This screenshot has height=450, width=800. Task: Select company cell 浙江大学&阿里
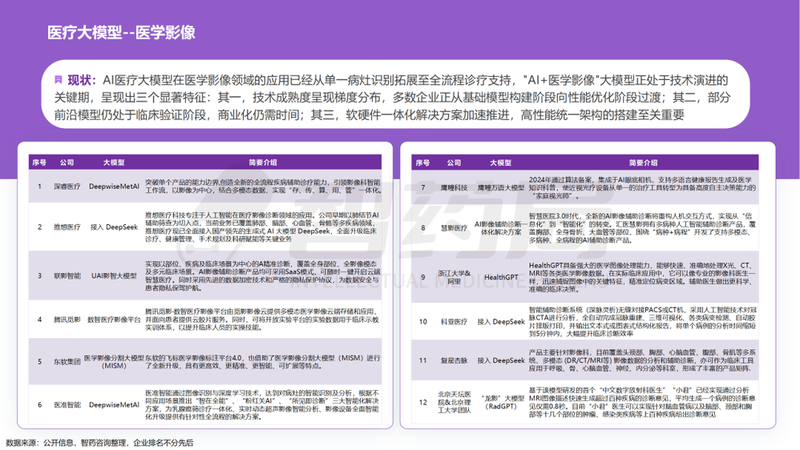click(454, 278)
